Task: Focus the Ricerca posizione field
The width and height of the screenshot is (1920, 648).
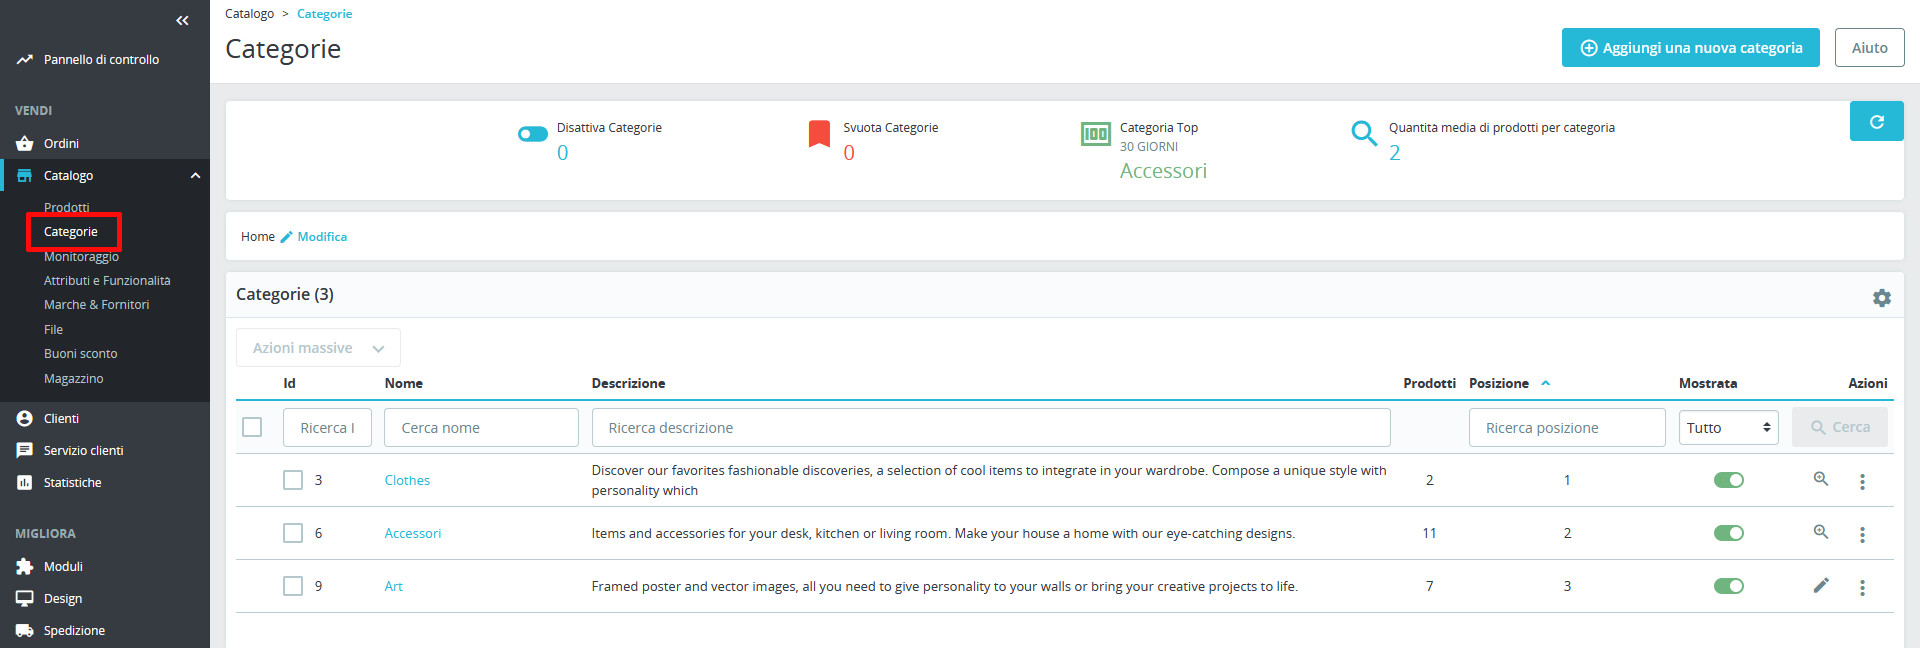Action: pyautogui.click(x=1567, y=427)
